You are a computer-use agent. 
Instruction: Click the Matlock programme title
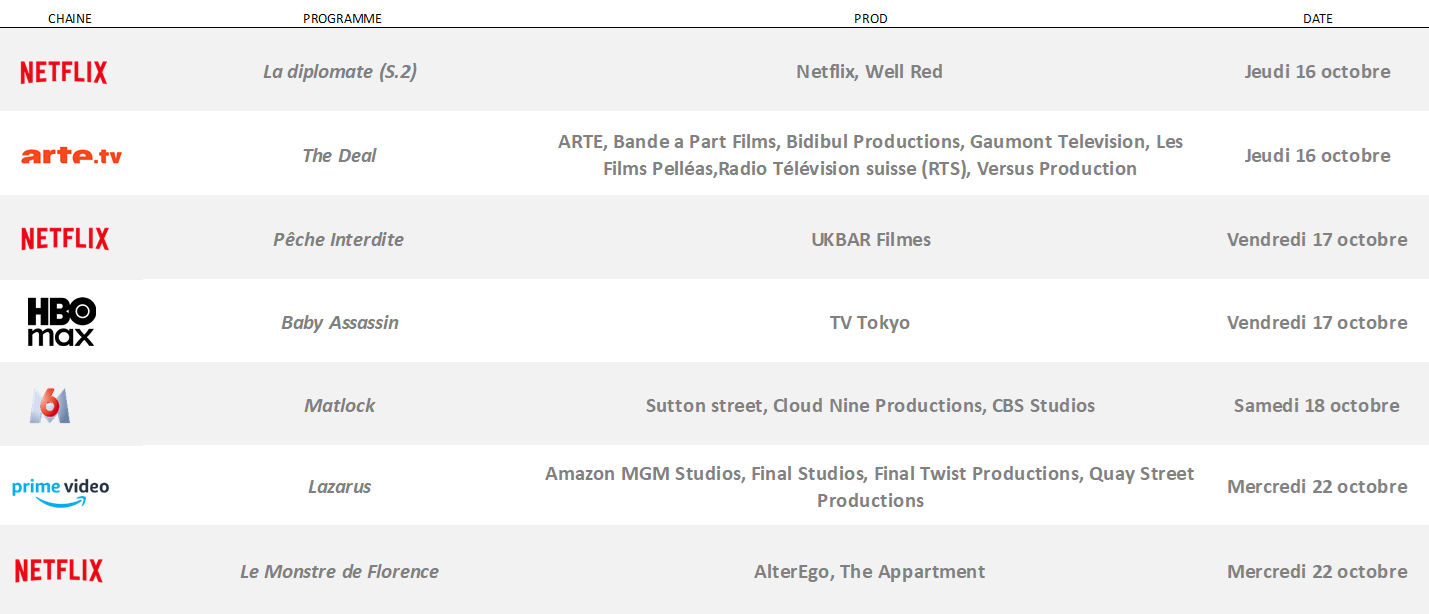point(340,405)
